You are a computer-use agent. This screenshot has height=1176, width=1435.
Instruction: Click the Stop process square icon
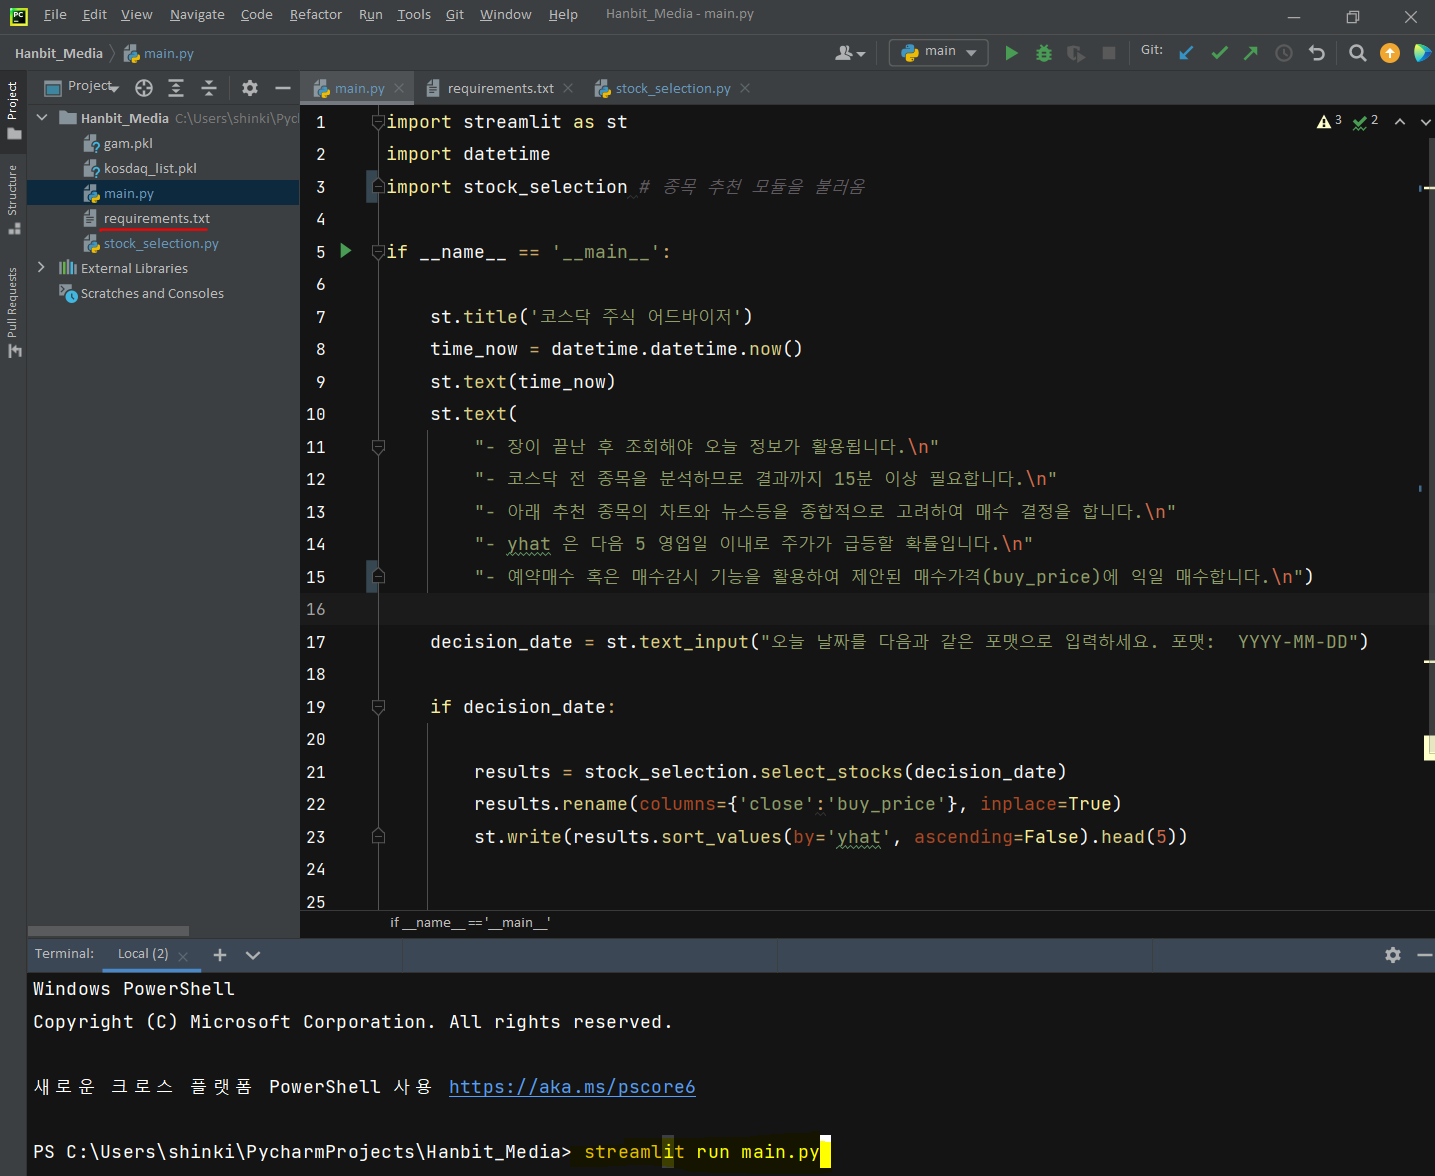pos(1109,53)
